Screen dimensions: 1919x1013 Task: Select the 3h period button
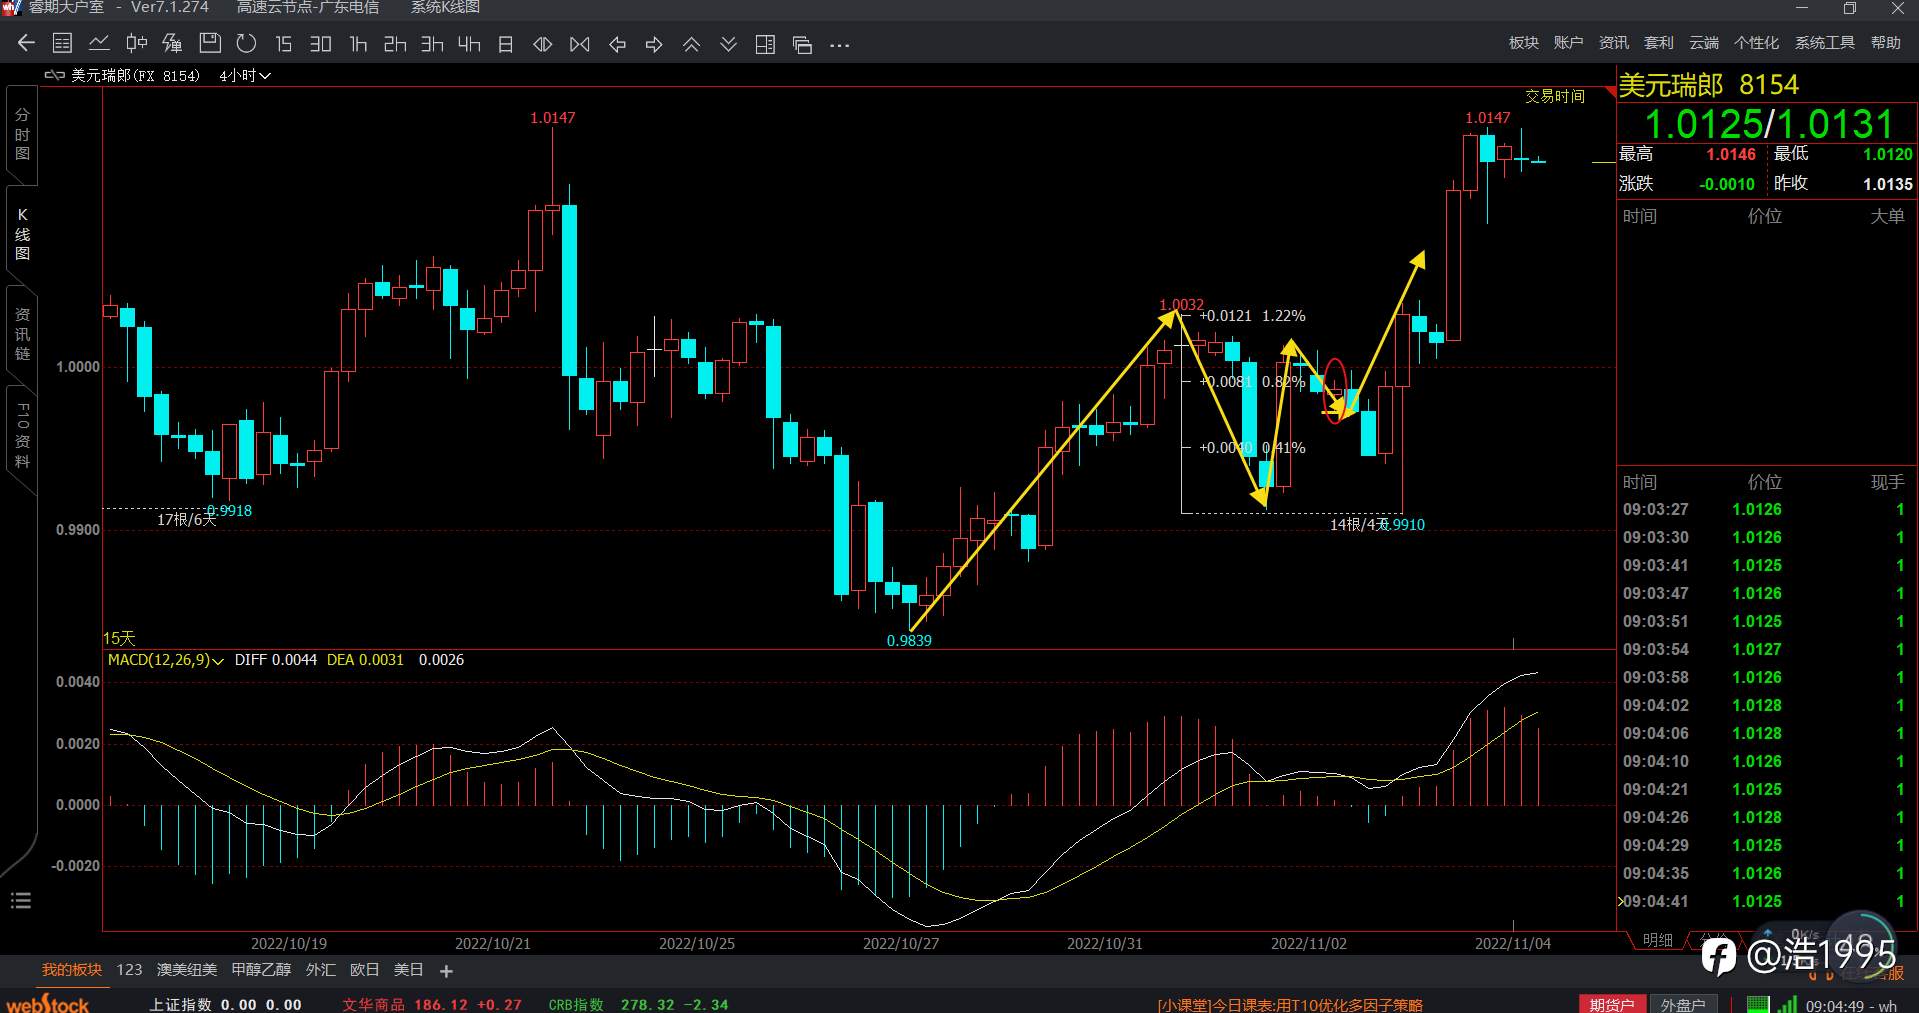(x=432, y=43)
